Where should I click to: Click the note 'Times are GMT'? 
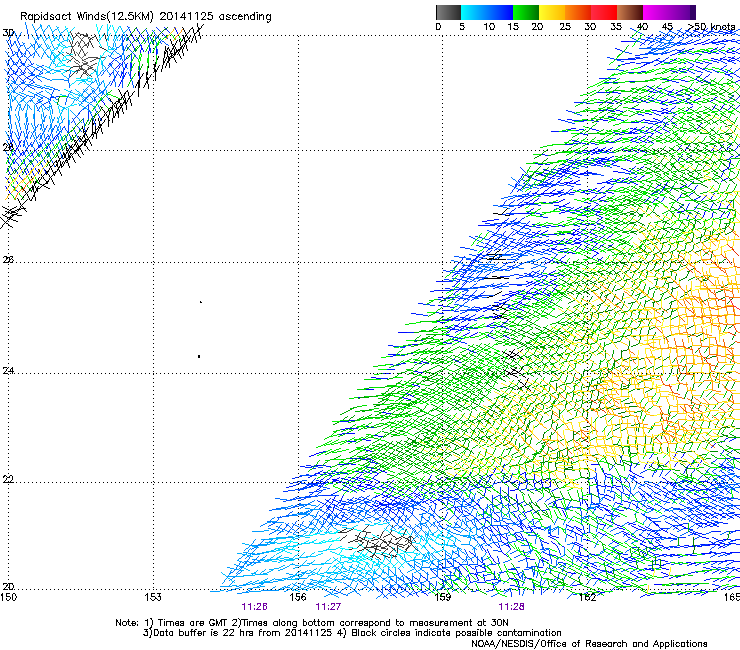click(191, 623)
